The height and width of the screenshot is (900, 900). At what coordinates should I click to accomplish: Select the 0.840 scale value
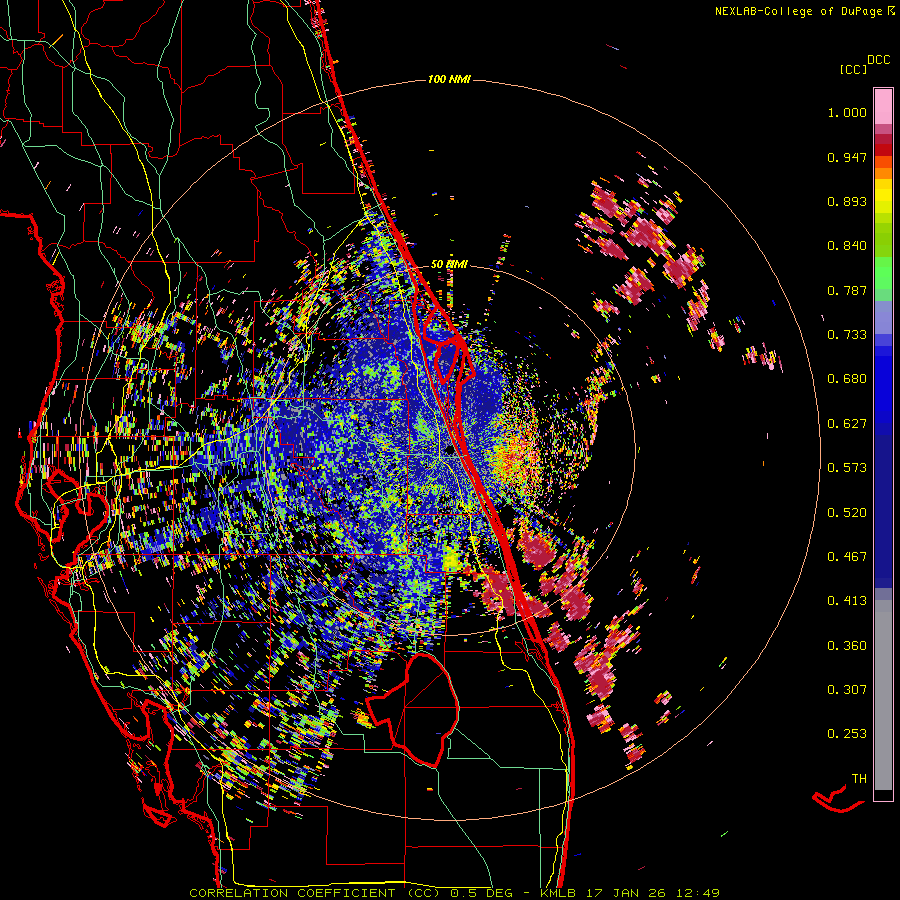[x=847, y=246]
